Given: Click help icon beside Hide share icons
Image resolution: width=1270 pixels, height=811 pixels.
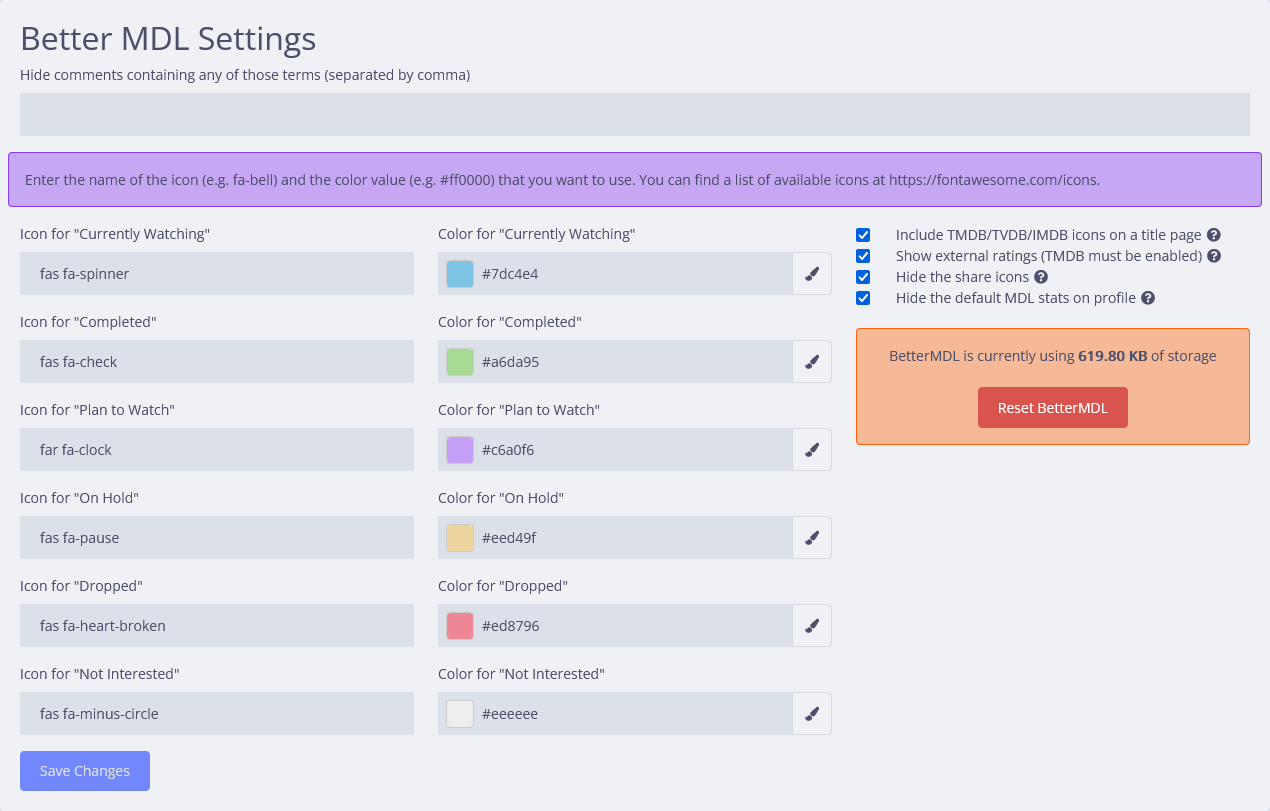Looking at the screenshot, I should pos(1041,277).
